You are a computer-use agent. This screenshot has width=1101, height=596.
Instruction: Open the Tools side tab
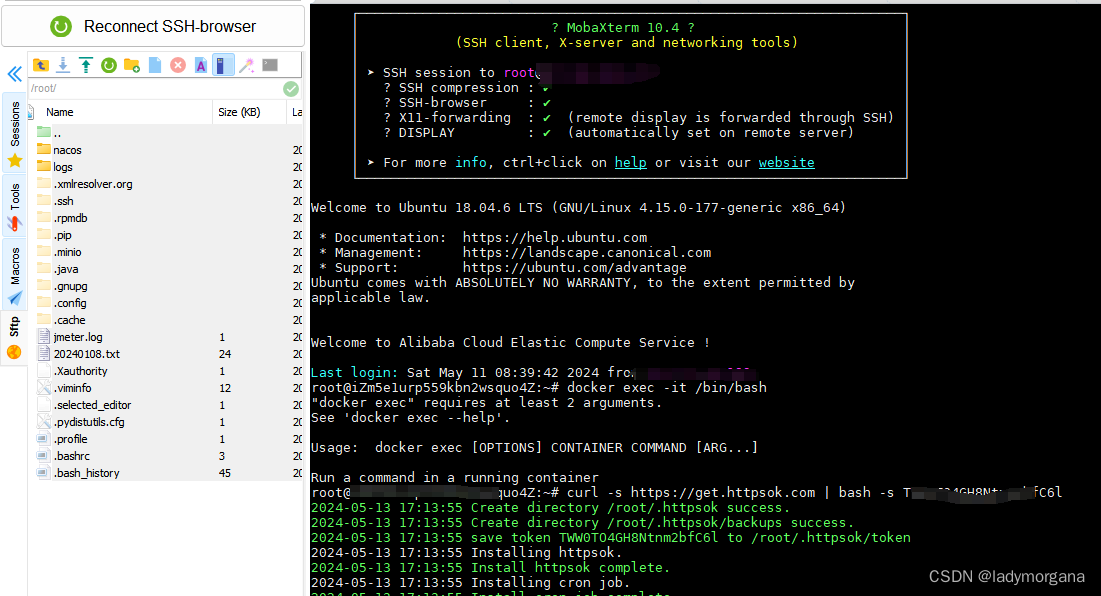[x=15, y=206]
